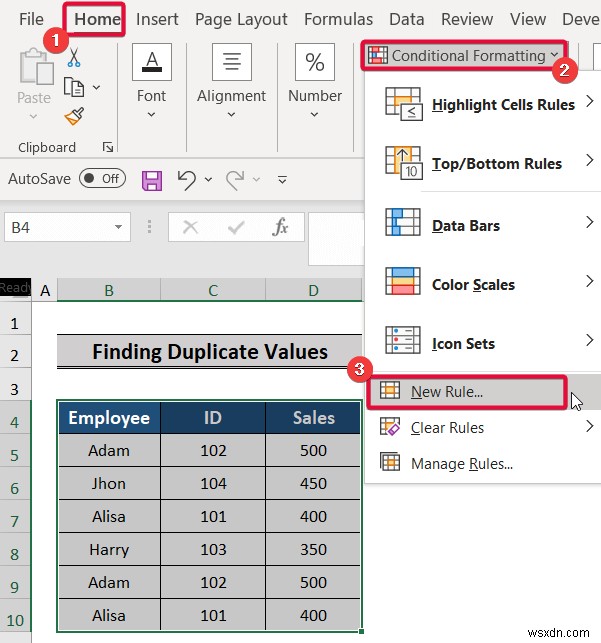Click the Color Scales icon

403,281
